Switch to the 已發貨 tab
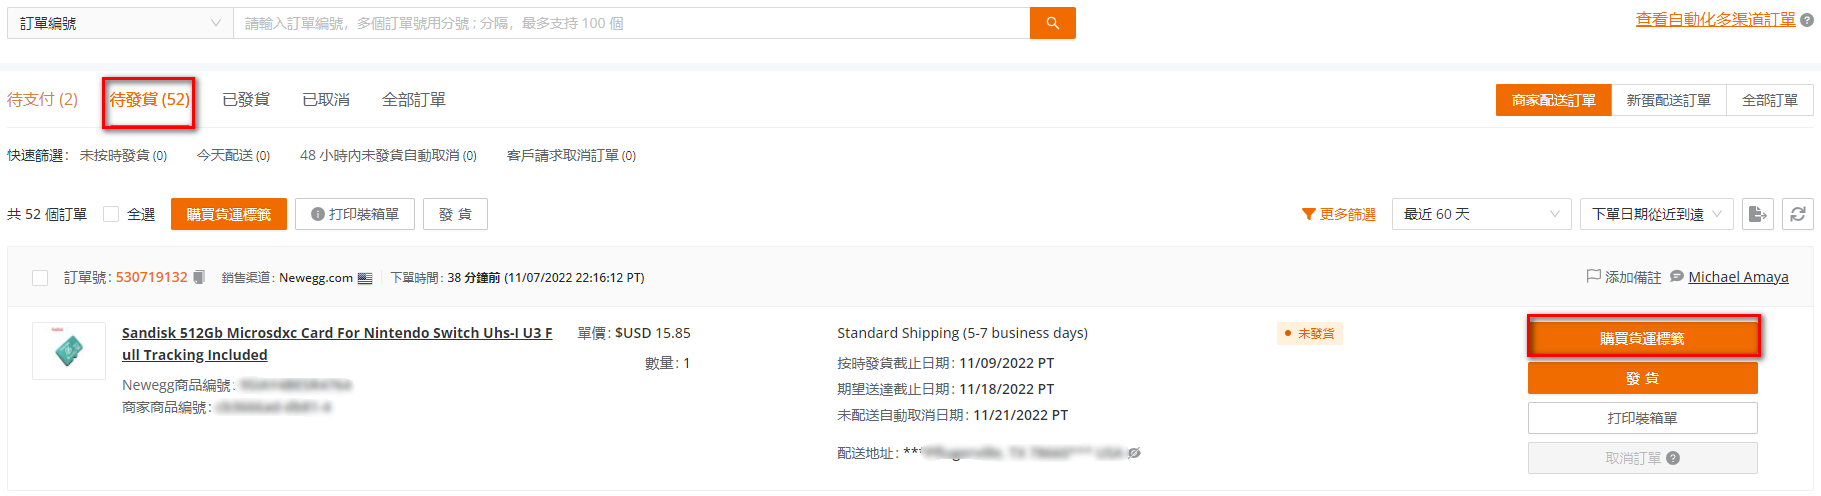1821x496 pixels. (x=246, y=100)
